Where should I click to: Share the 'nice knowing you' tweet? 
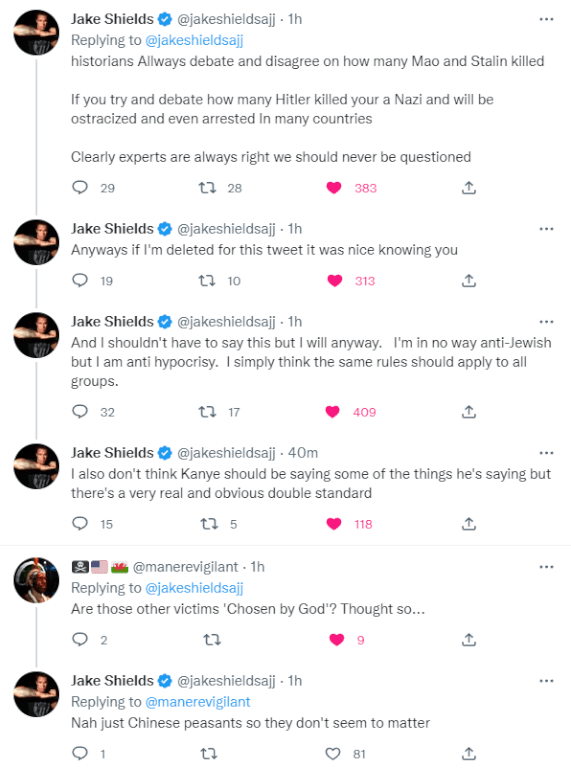(x=469, y=281)
